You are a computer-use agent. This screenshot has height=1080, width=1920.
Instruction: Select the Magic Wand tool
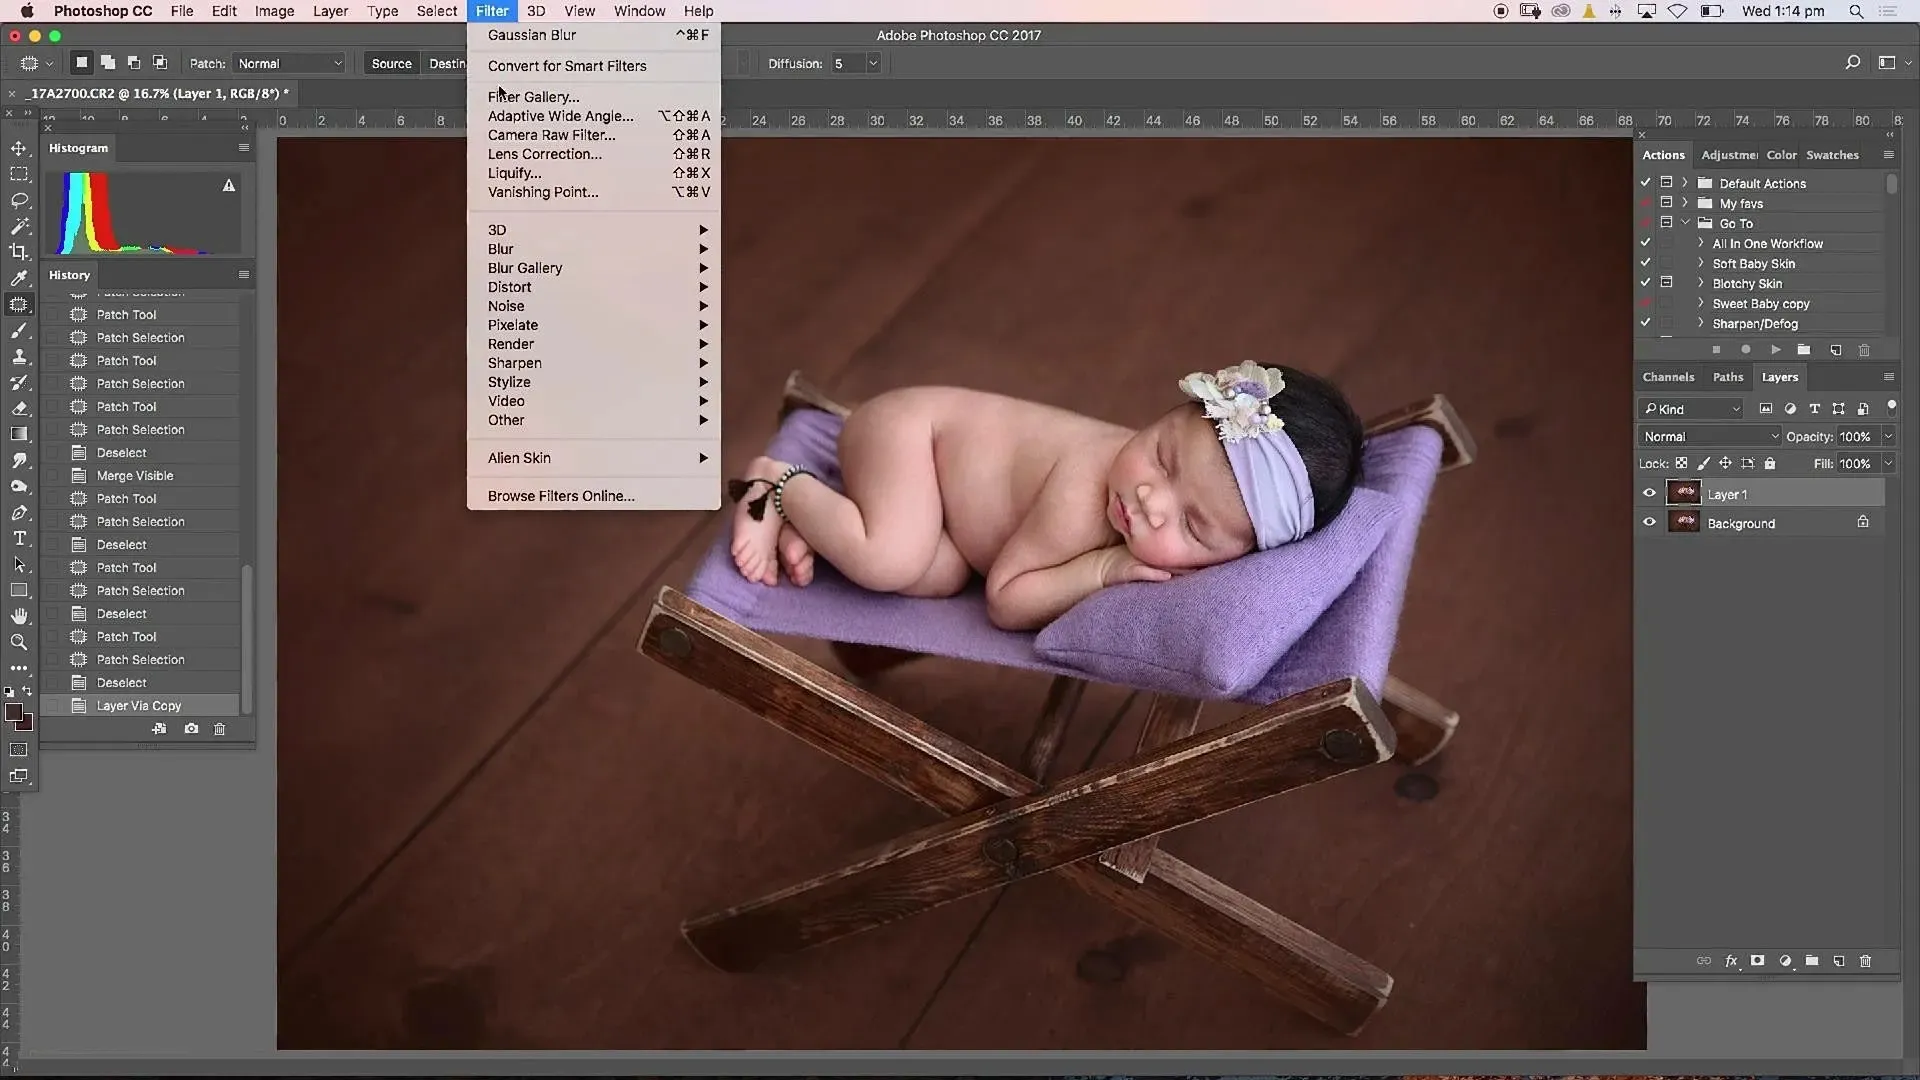(x=19, y=226)
